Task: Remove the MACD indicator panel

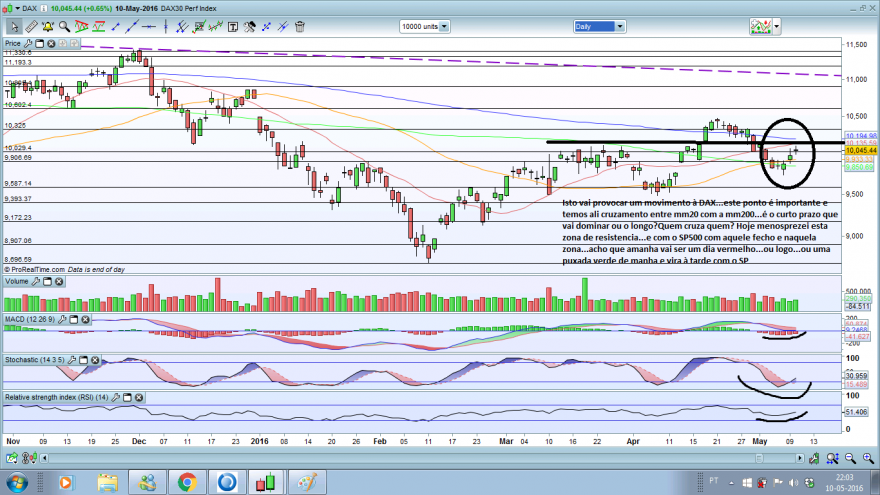Action: (85, 319)
